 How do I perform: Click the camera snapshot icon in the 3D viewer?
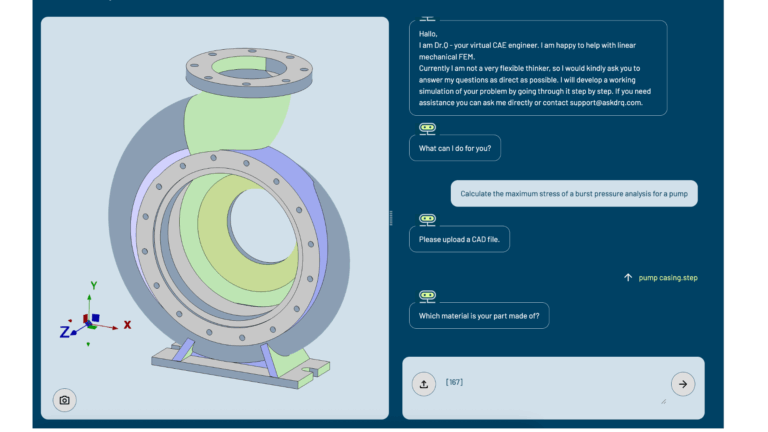click(x=64, y=400)
